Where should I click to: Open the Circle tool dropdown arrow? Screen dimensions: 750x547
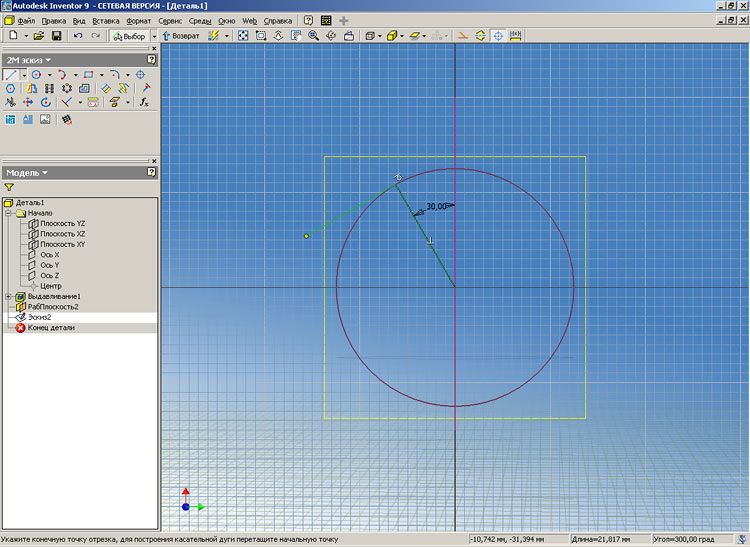click(x=49, y=75)
